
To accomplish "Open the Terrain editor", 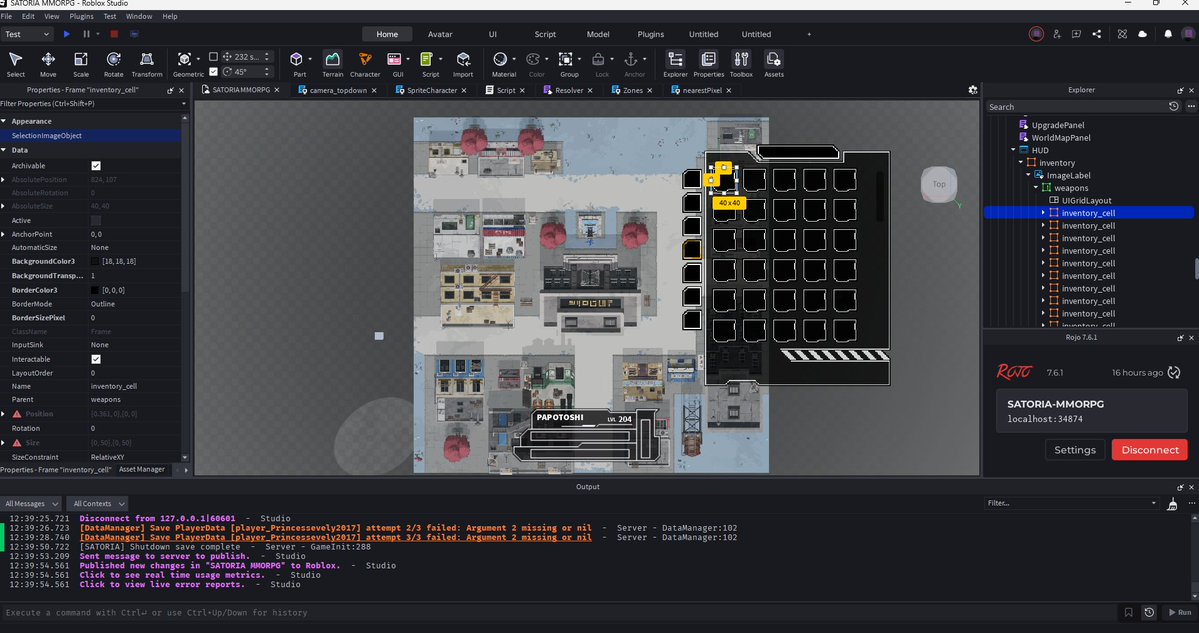I will coord(333,64).
